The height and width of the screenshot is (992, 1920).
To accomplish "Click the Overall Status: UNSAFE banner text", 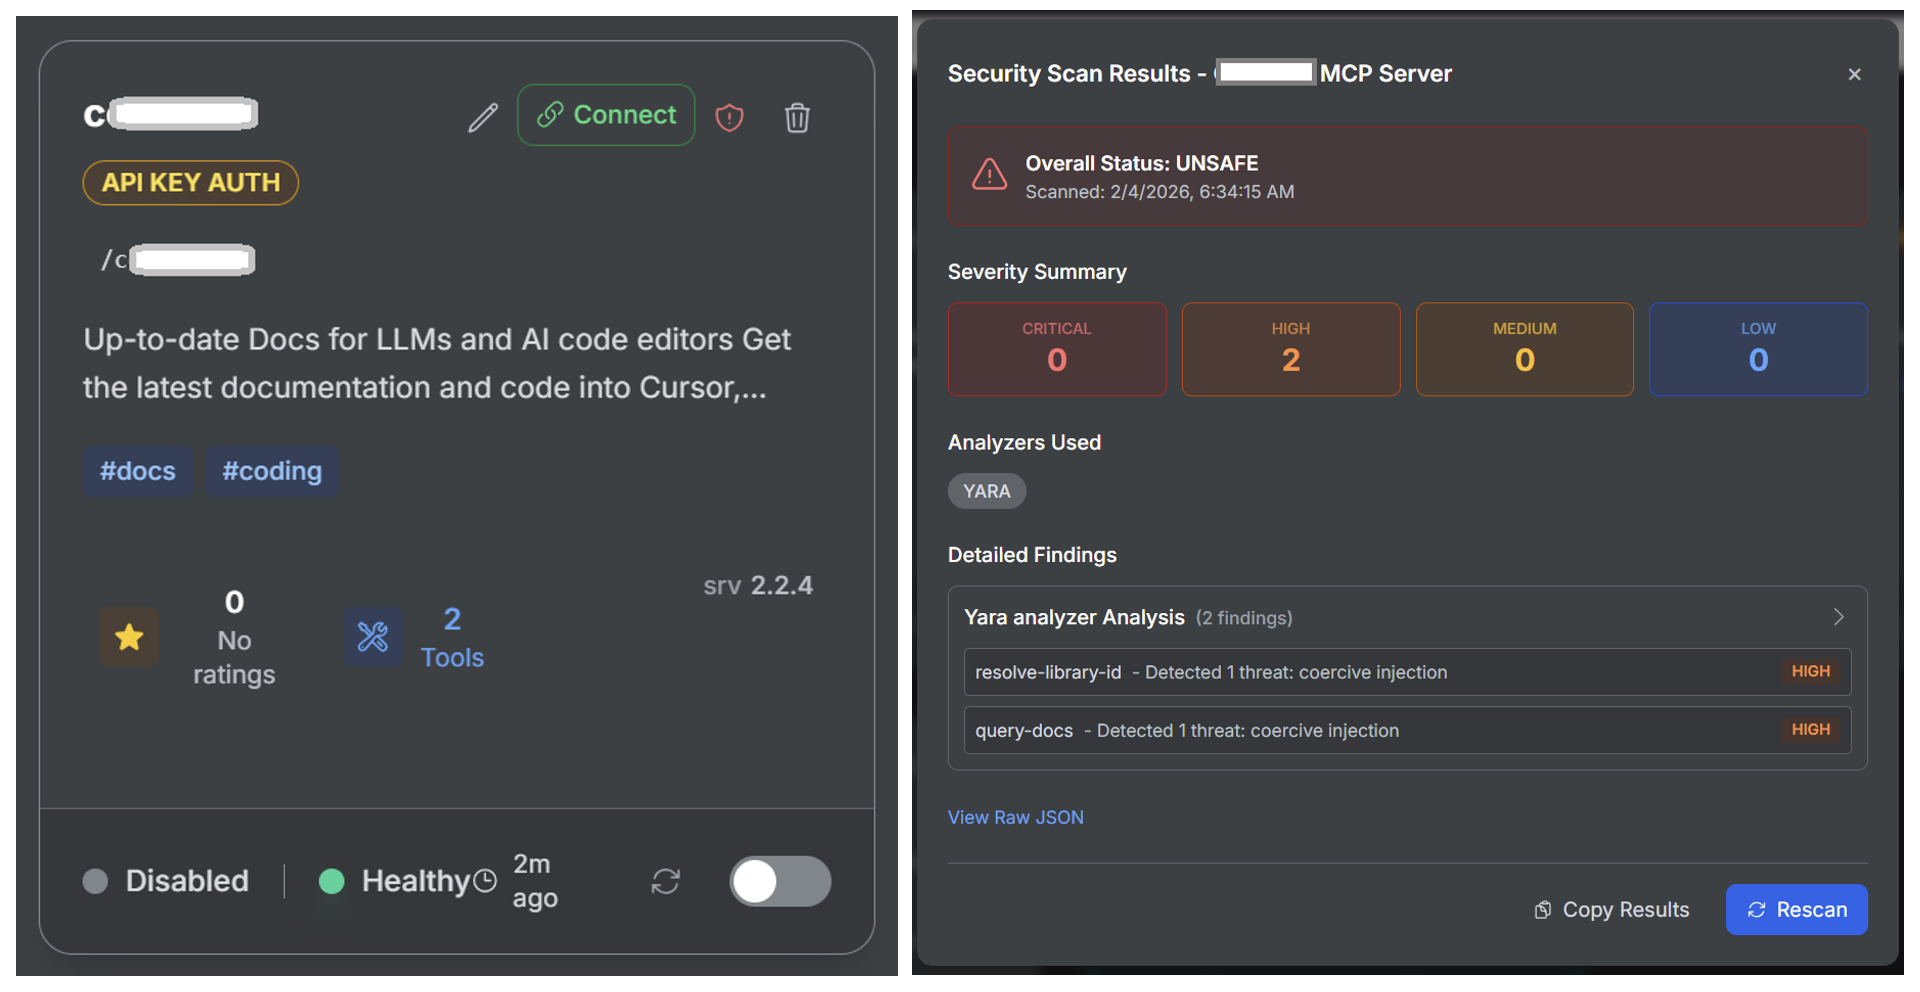I will click(1142, 163).
